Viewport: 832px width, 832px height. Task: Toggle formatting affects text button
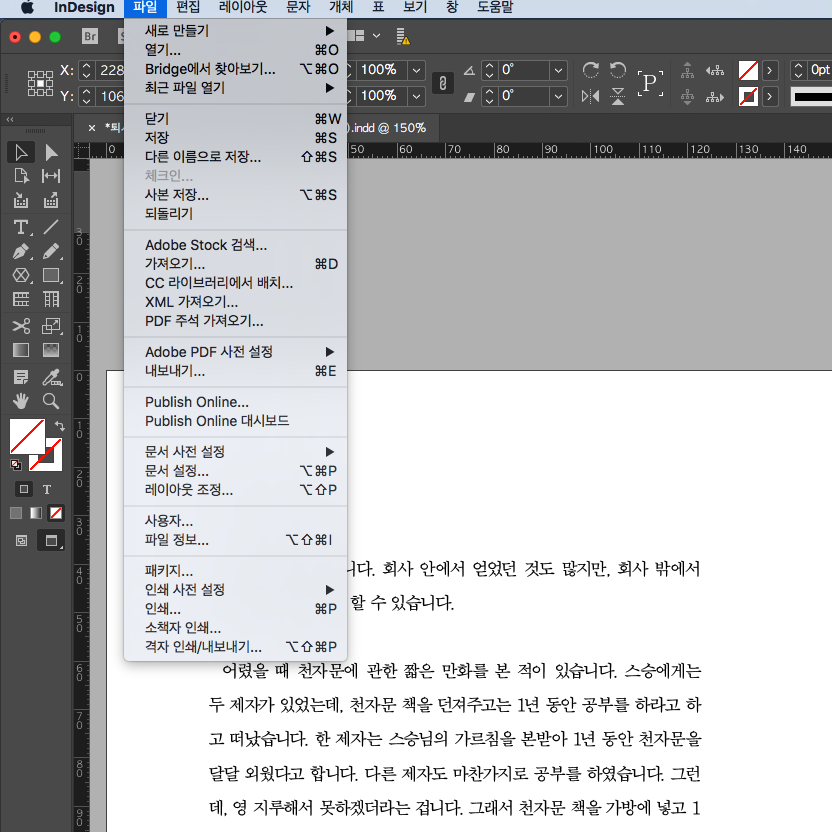[x=46, y=489]
